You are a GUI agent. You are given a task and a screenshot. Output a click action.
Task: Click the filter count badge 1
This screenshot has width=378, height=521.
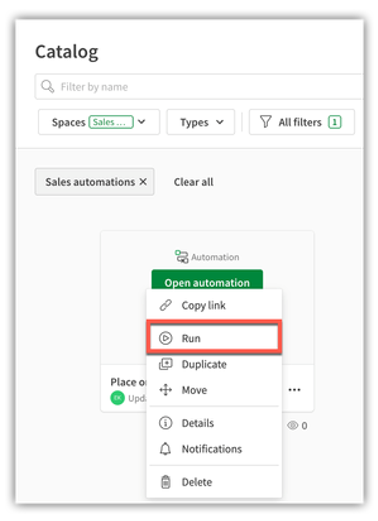335,122
